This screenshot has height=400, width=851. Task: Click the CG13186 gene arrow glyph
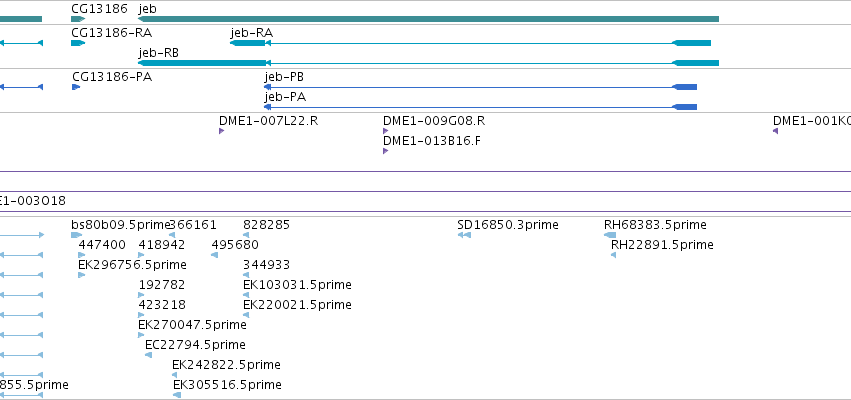pos(78,19)
